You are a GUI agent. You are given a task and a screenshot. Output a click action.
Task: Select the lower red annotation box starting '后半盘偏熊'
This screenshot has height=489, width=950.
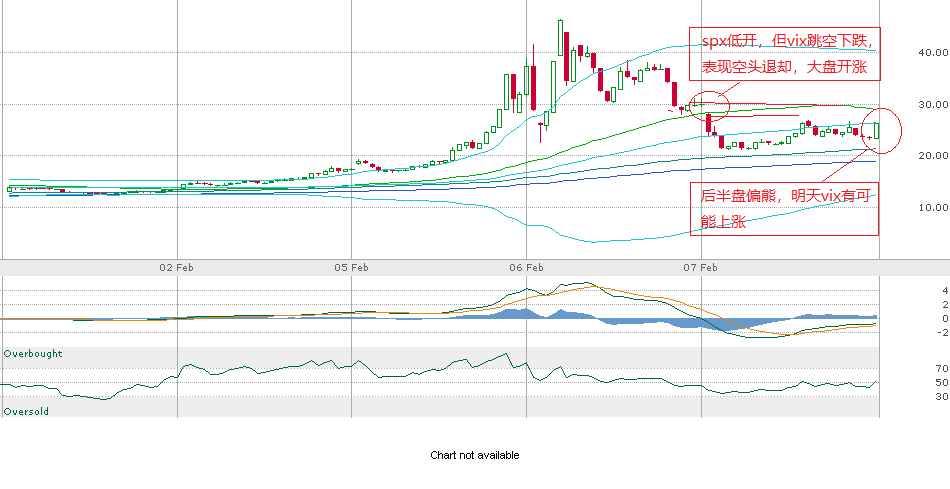783,208
